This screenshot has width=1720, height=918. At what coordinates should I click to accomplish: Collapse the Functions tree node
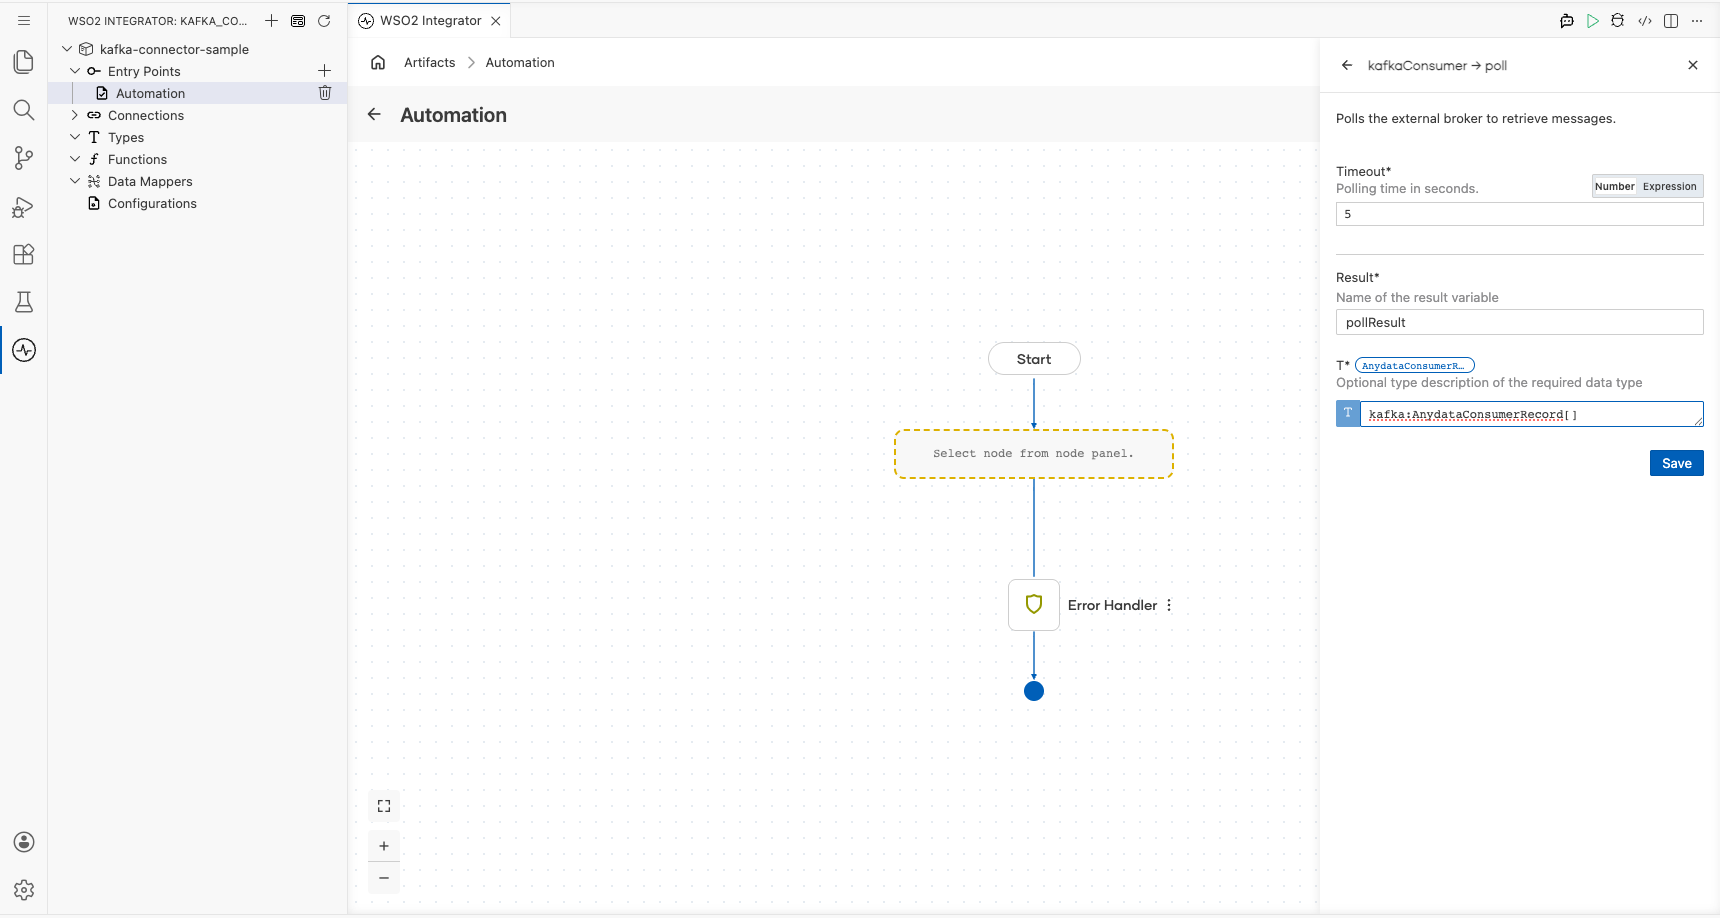click(x=75, y=159)
